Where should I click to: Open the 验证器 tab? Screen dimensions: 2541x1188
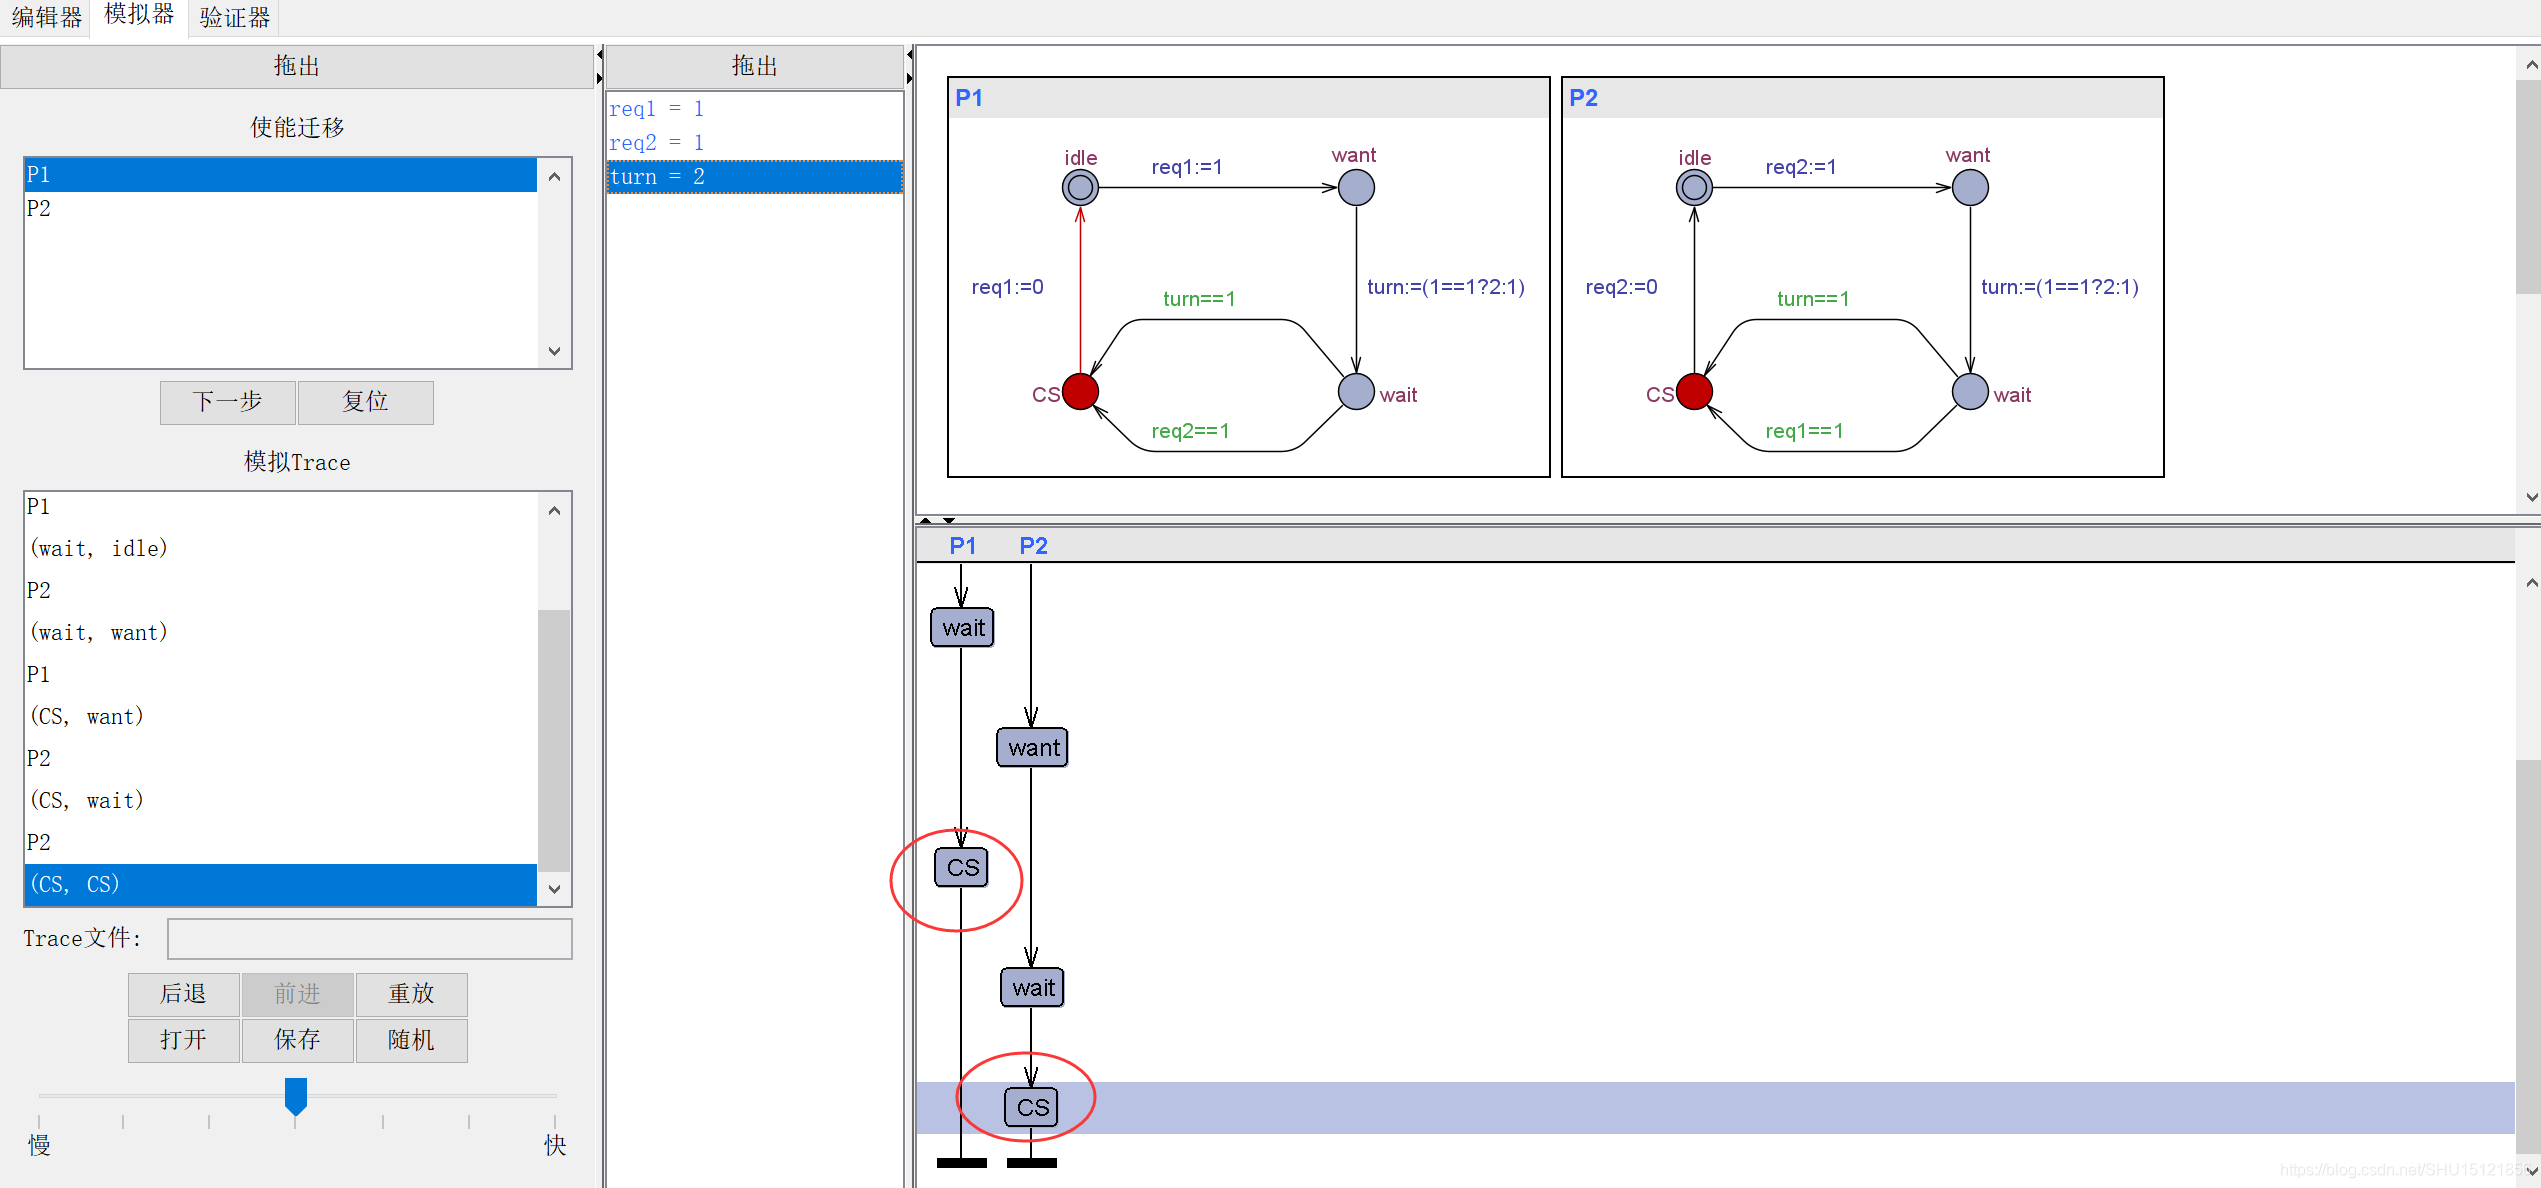coord(234,17)
